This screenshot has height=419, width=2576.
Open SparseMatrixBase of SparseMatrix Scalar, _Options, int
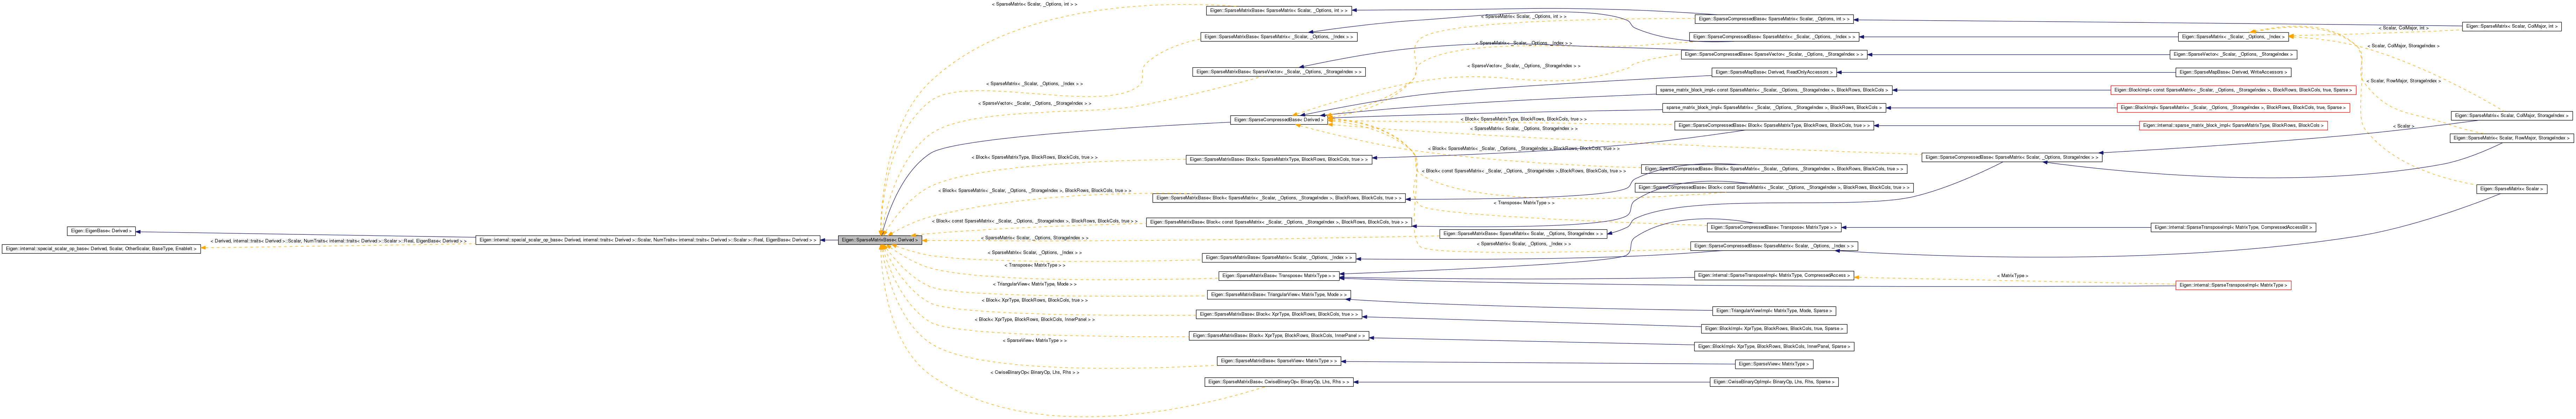tap(1279, 10)
